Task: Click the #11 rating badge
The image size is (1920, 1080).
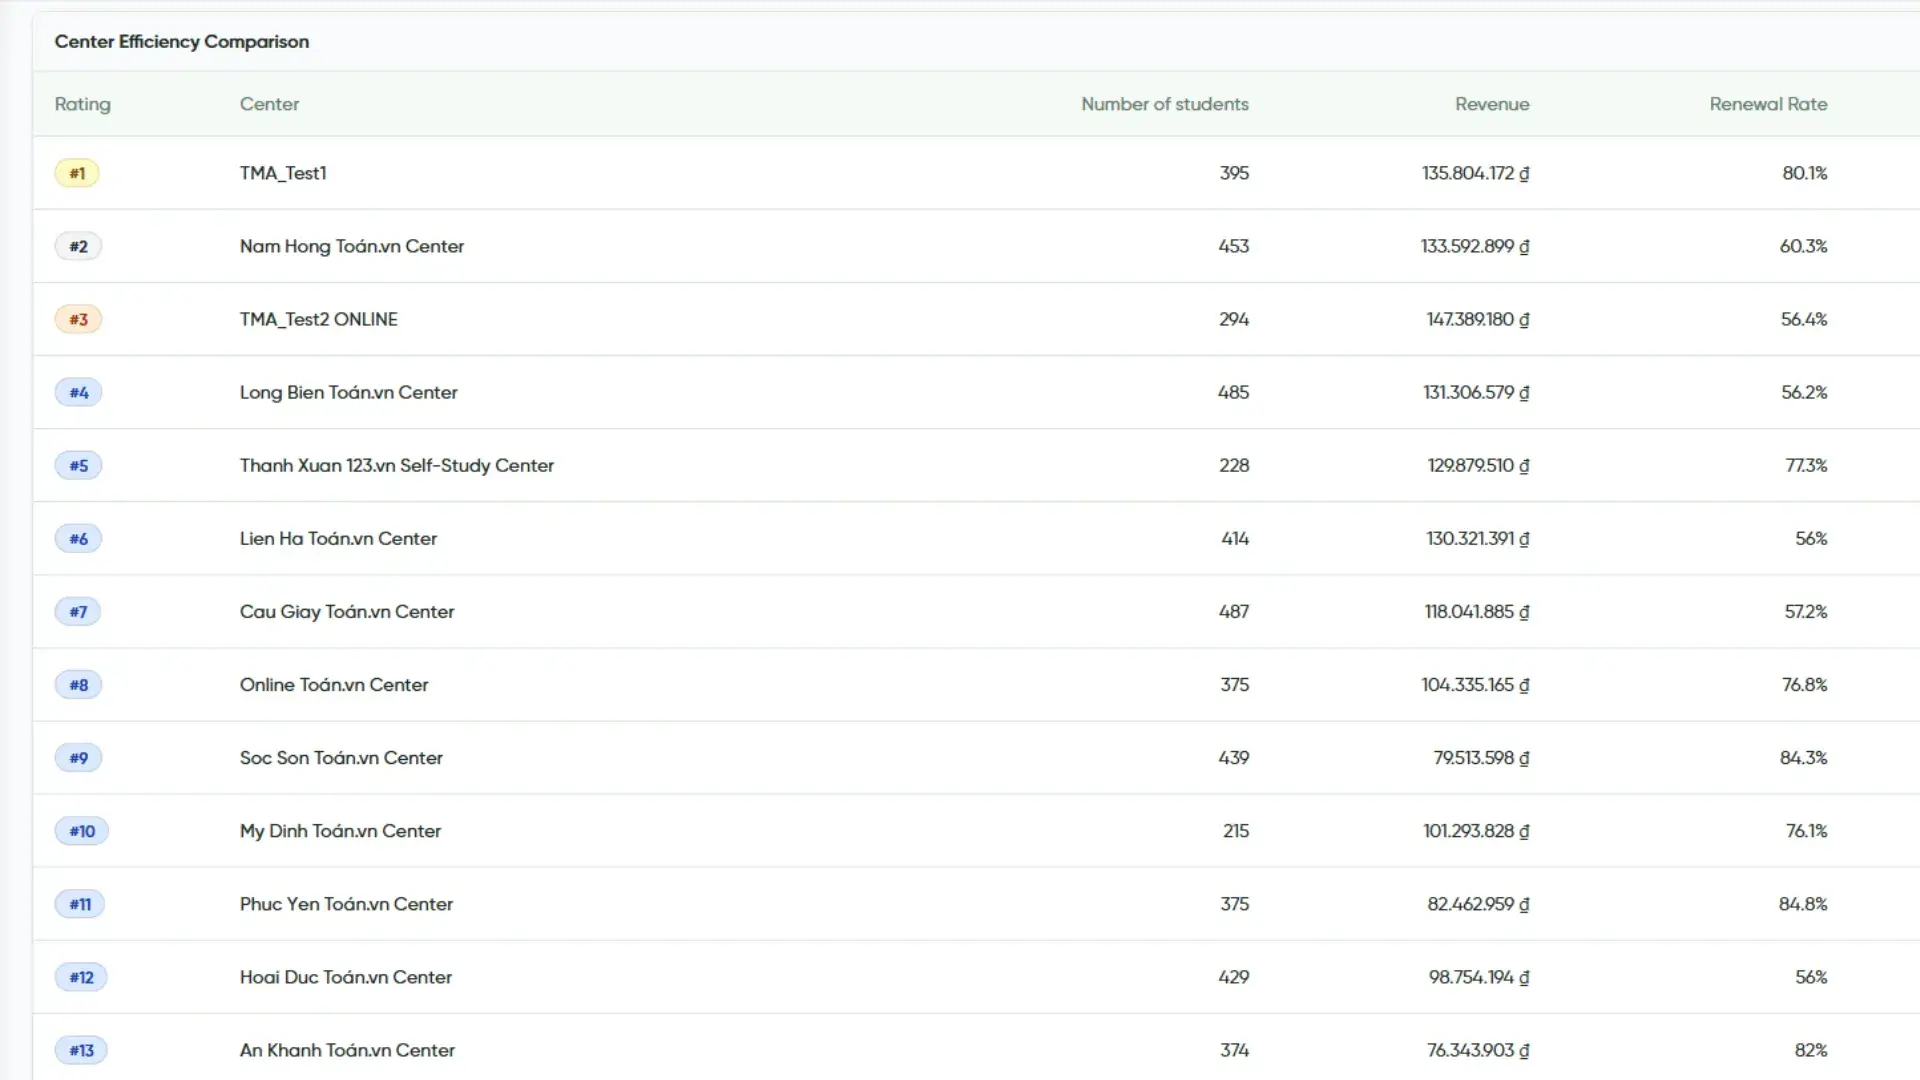Action: (x=80, y=904)
